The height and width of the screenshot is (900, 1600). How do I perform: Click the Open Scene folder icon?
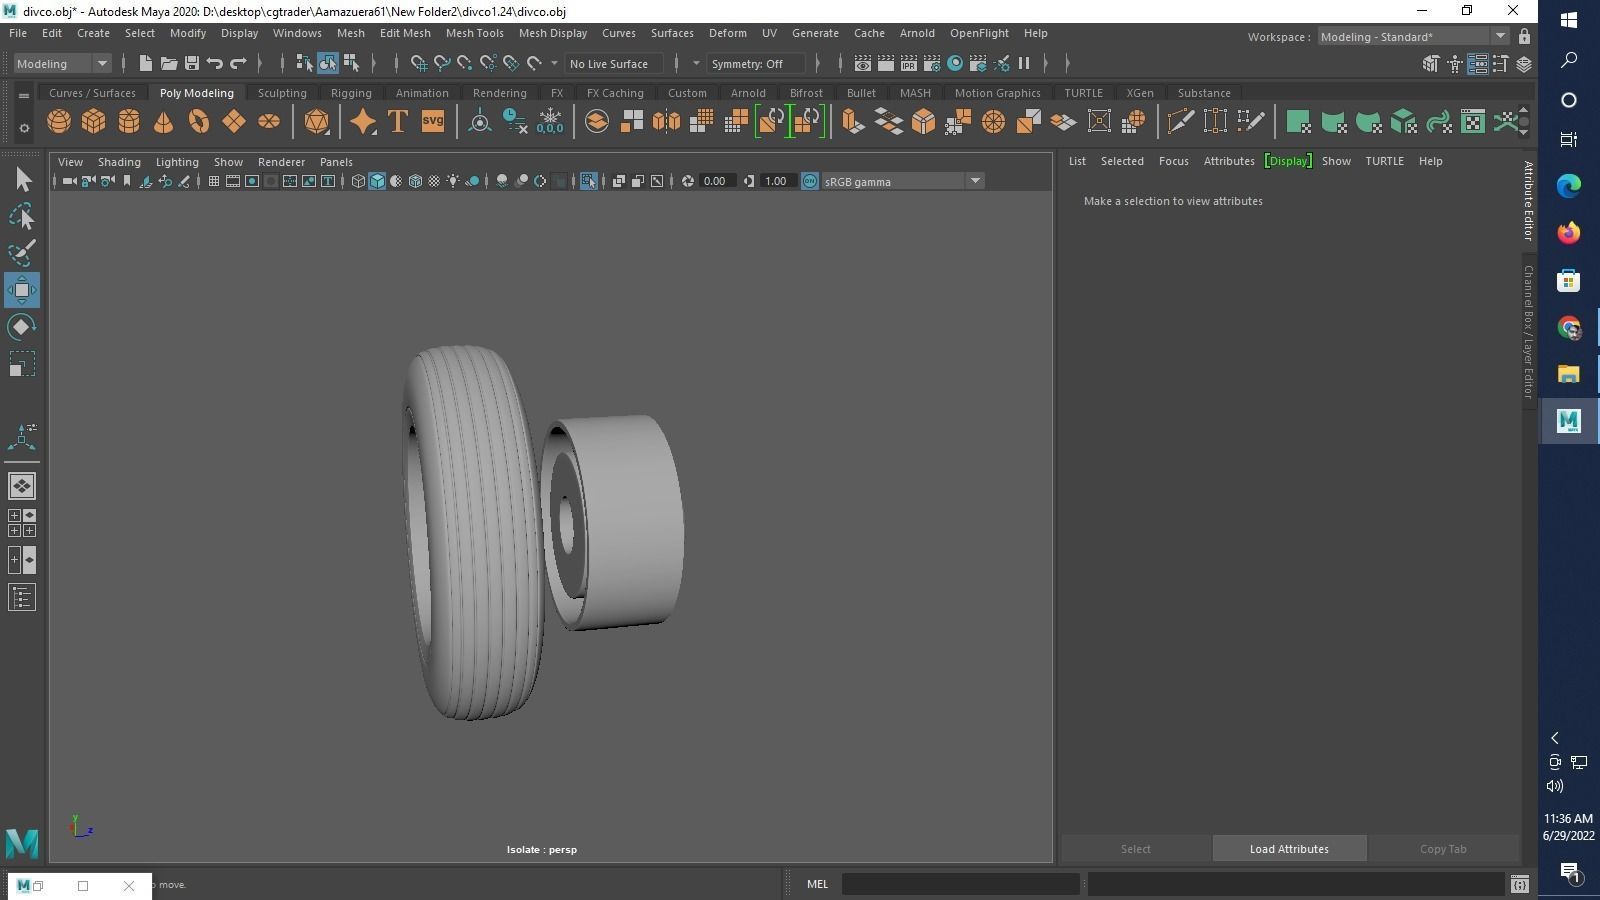169,64
